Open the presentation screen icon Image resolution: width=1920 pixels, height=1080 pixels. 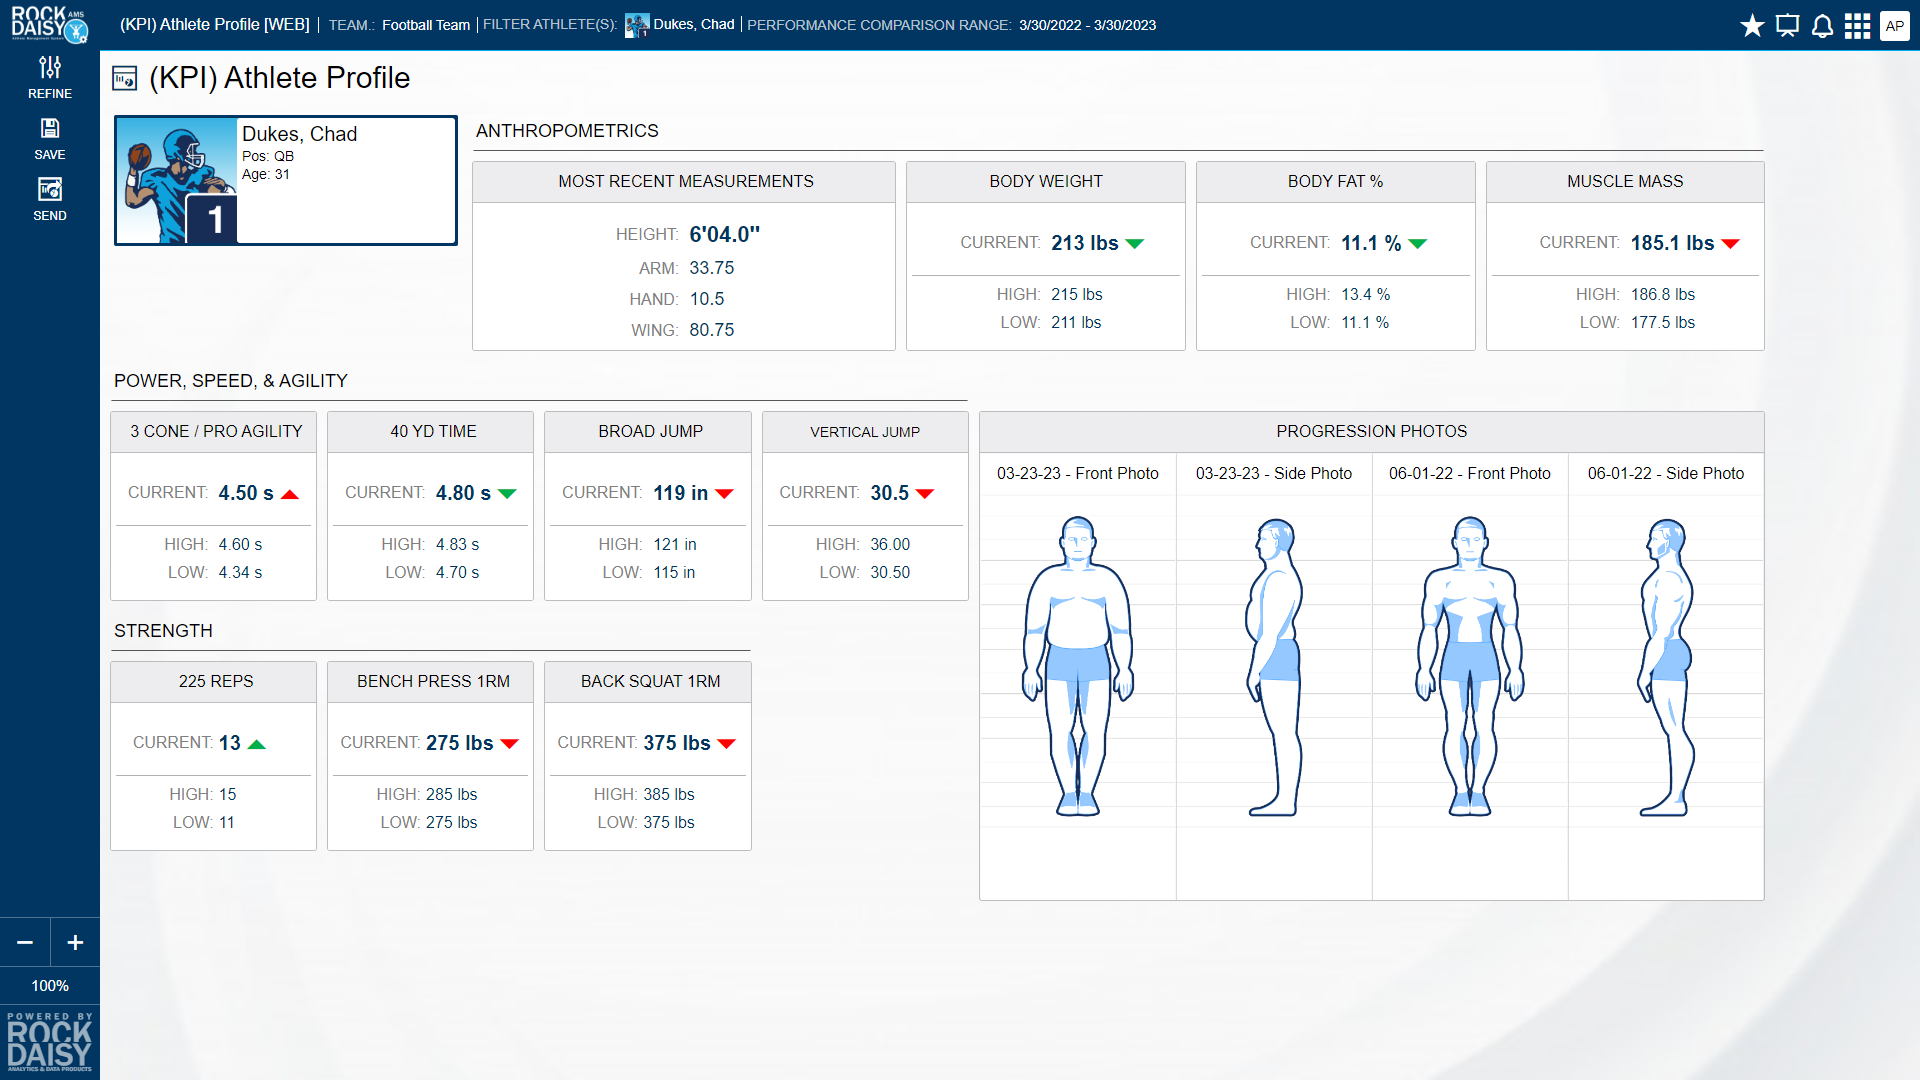(x=1787, y=26)
